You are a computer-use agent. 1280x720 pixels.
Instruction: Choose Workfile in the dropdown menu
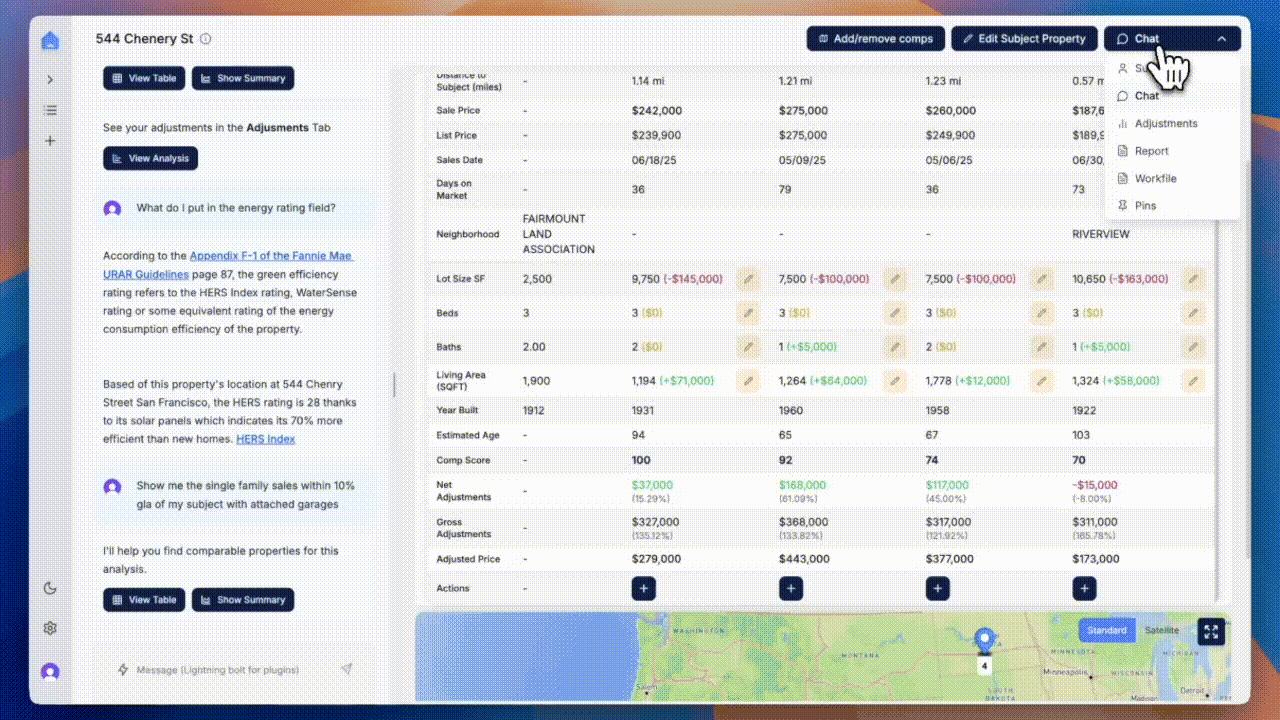[1155, 178]
